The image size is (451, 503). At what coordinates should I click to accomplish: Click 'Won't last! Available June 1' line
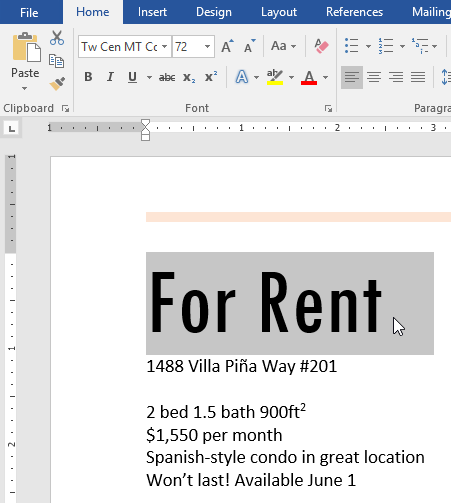click(251, 480)
